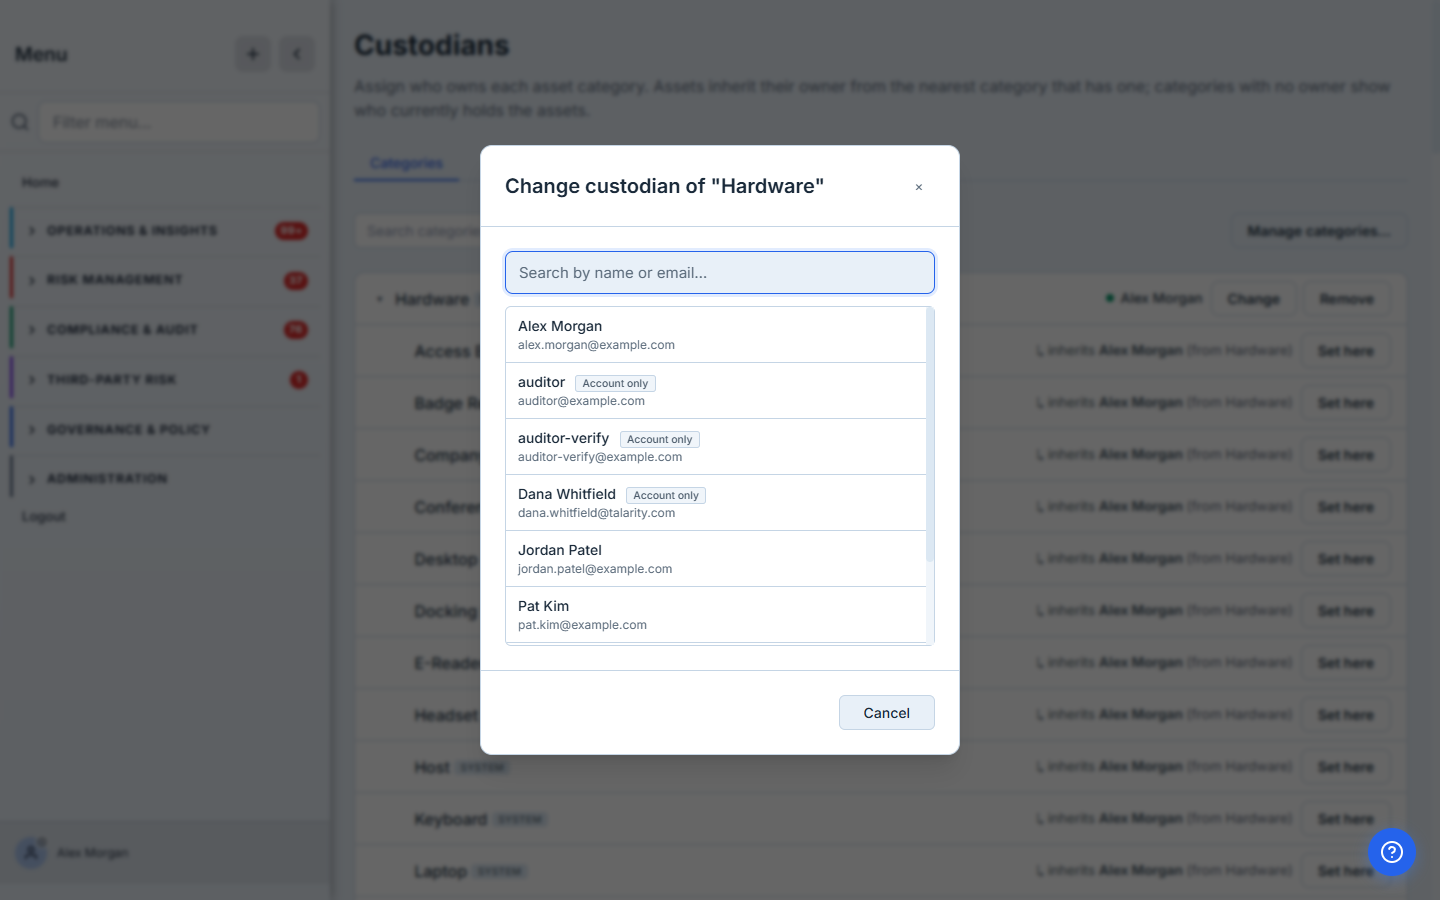Go to Home in the sidebar
Viewport: 1440px width, 900px height.
[40, 182]
